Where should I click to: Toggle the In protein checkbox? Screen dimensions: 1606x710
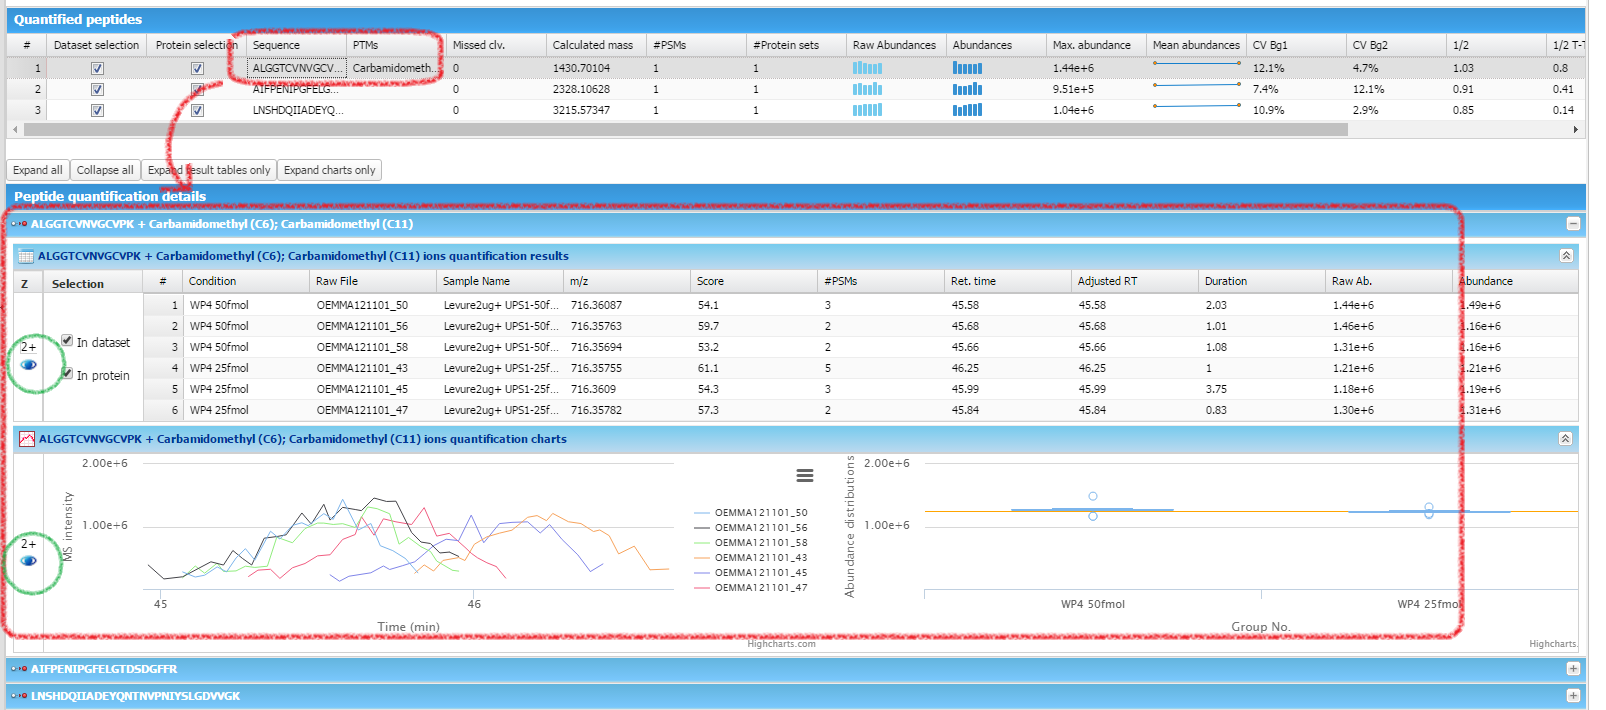(67, 374)
